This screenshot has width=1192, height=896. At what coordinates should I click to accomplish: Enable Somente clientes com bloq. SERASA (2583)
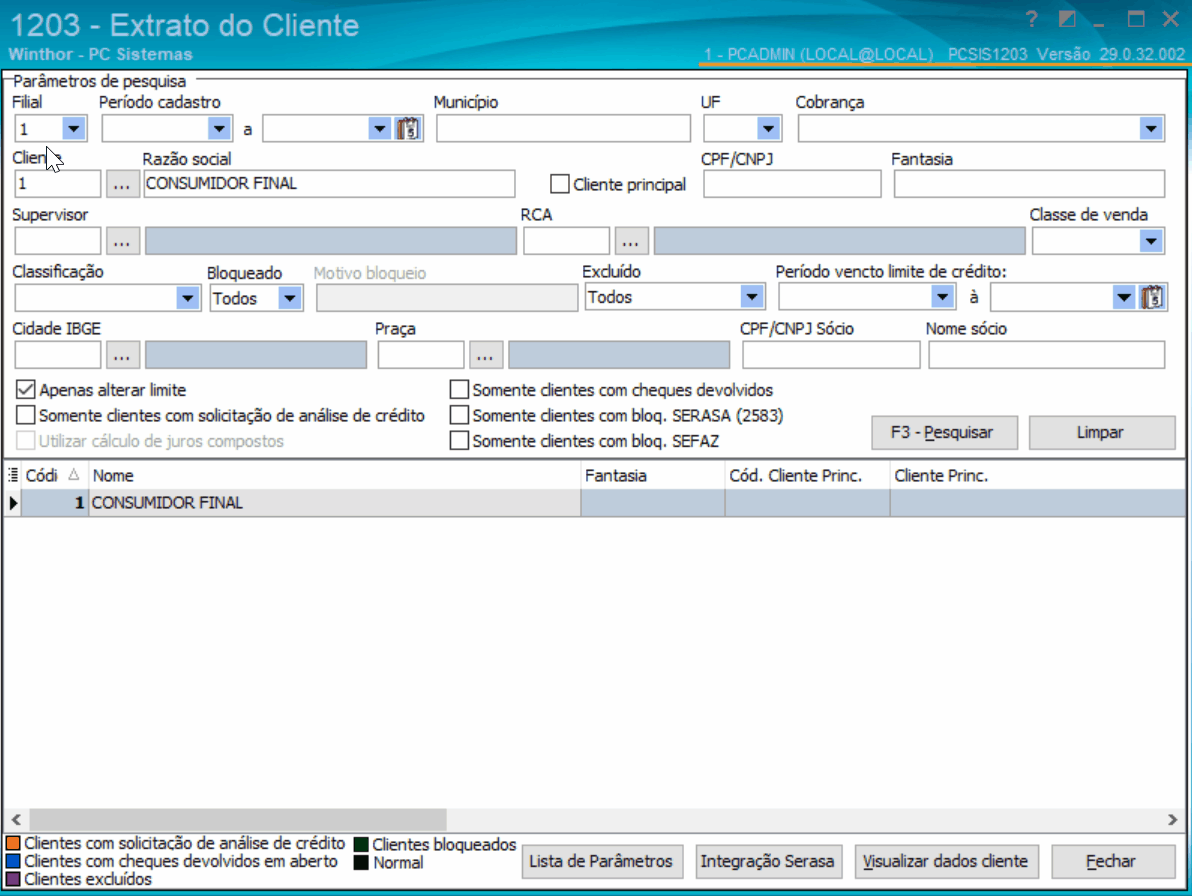[x=459, y=415]
